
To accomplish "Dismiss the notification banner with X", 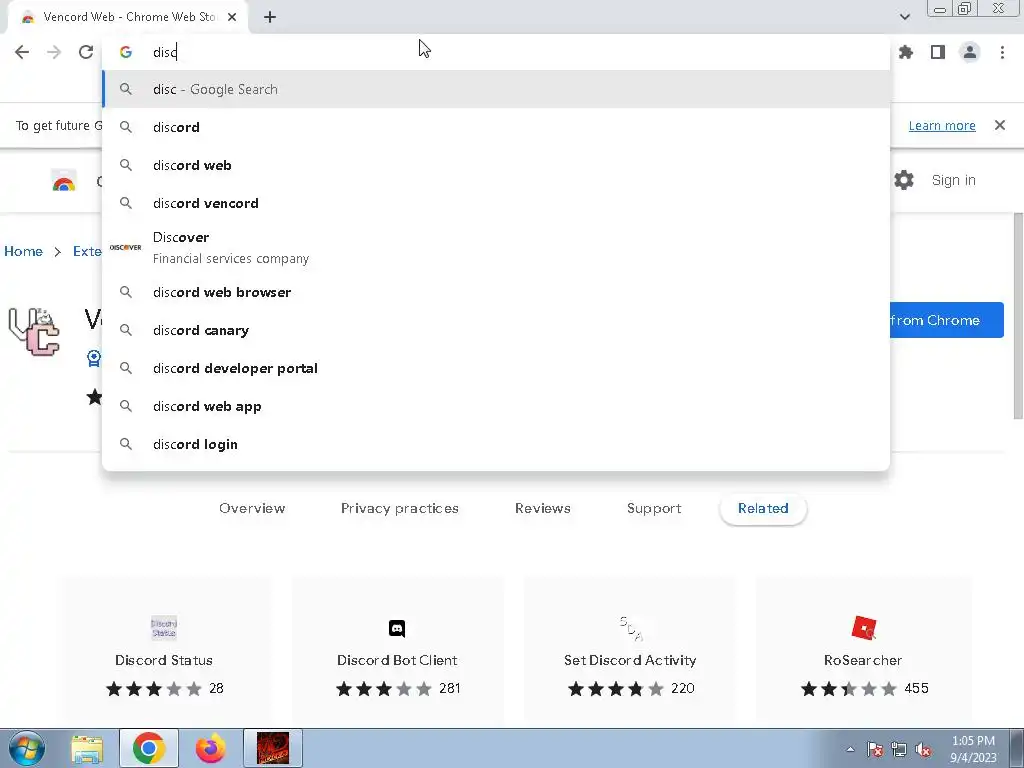I will coord(999,125).
